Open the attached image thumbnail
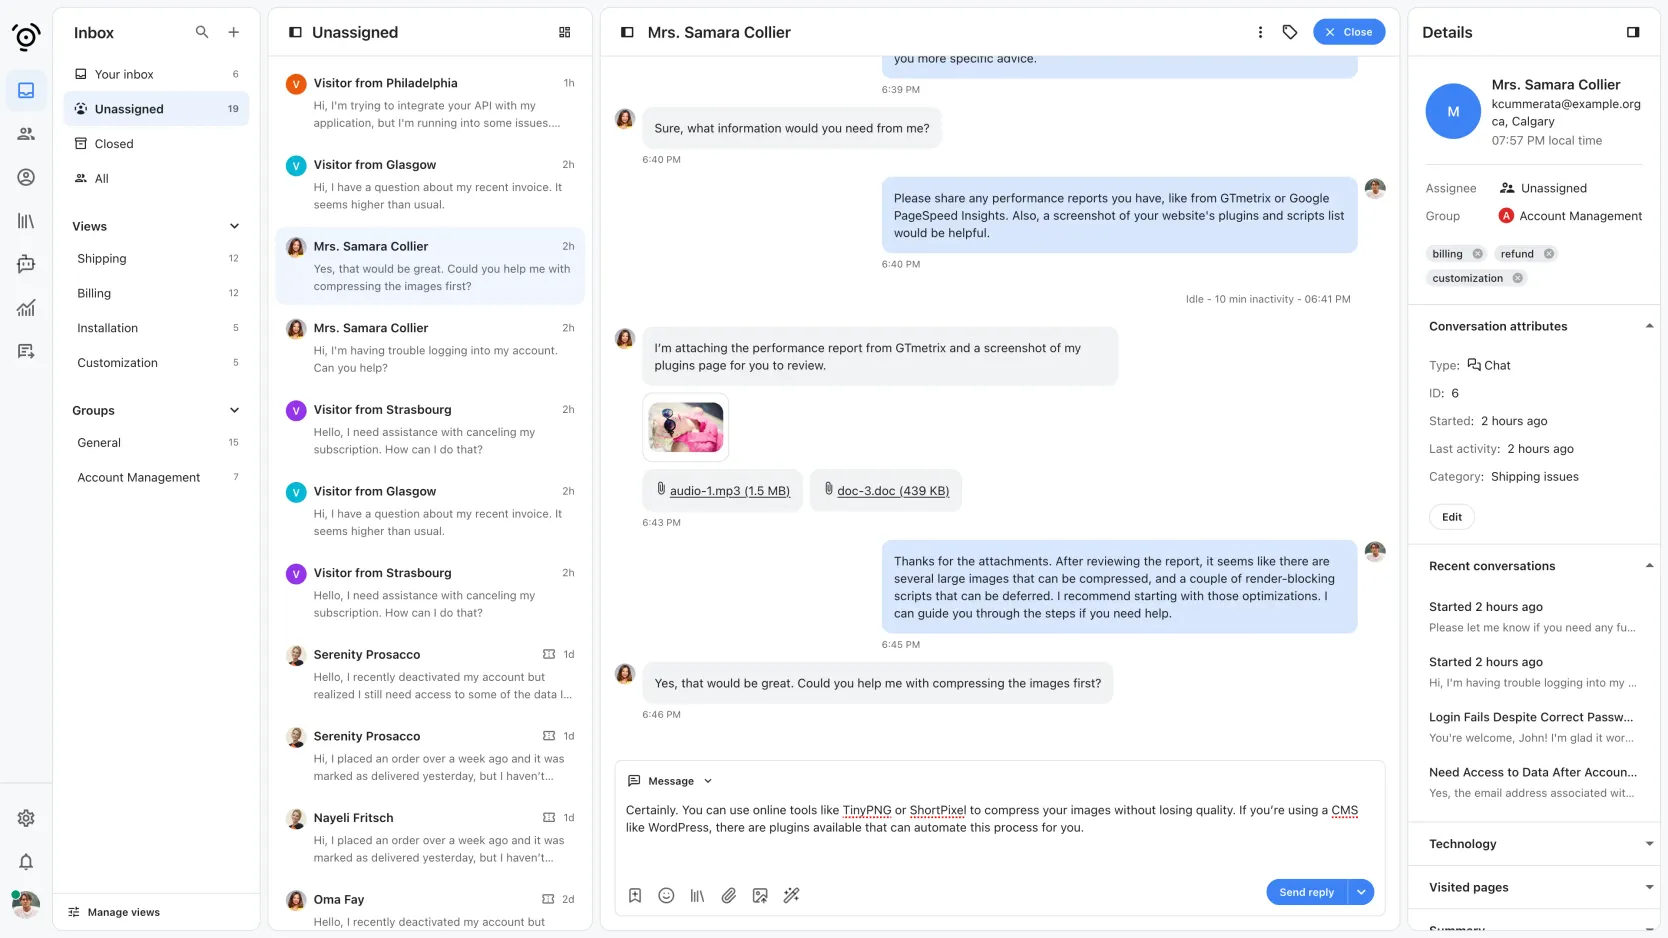Screen dimensions: 1668x938 tap(686, 427)
